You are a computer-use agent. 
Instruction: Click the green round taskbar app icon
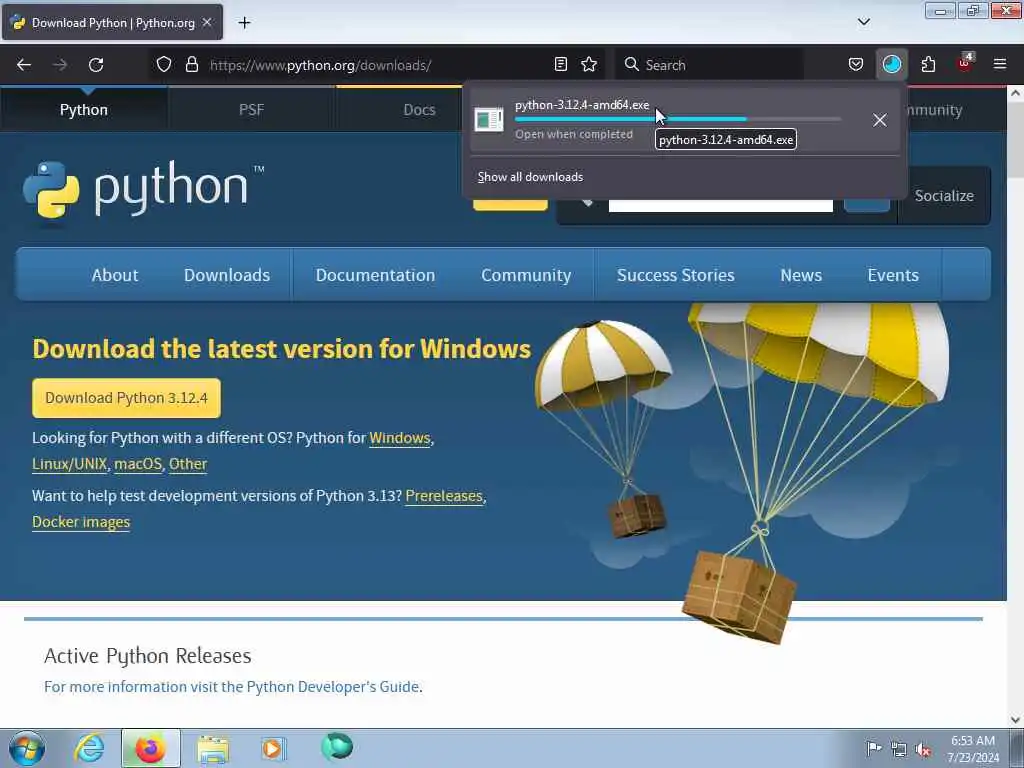tap(337, 746)
